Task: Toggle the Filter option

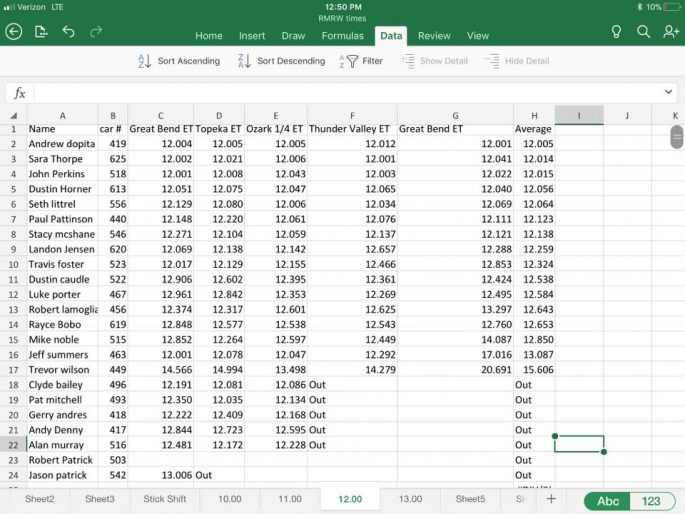Action: point(362,61)
